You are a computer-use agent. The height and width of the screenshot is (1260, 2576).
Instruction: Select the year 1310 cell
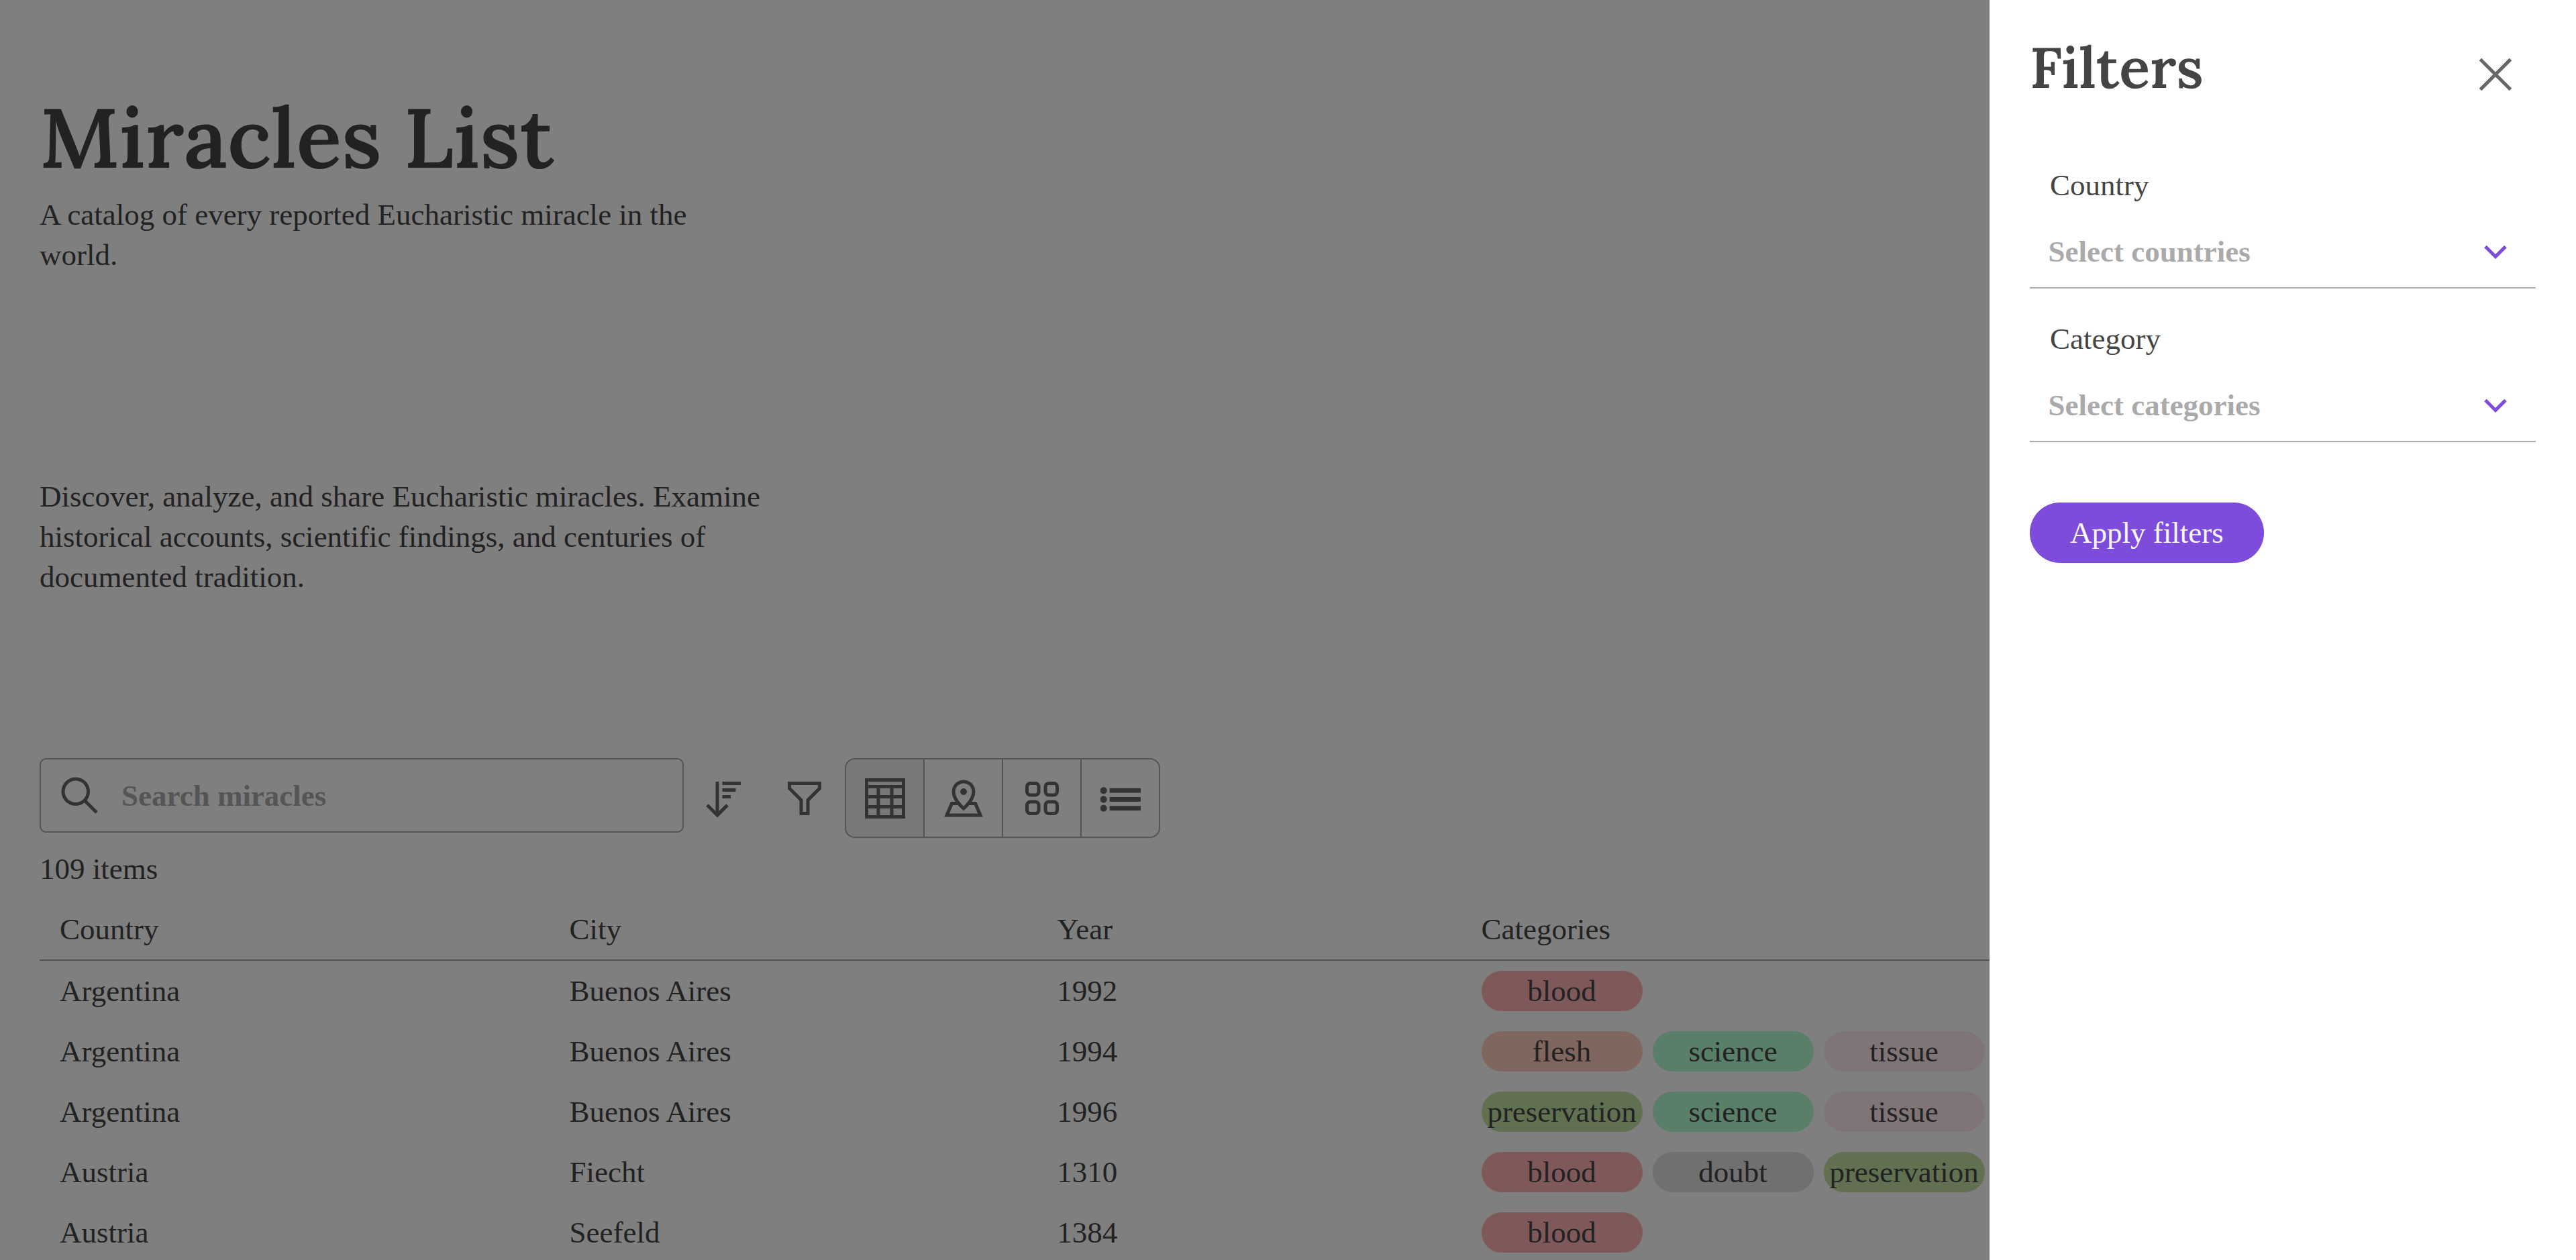1086,1172
